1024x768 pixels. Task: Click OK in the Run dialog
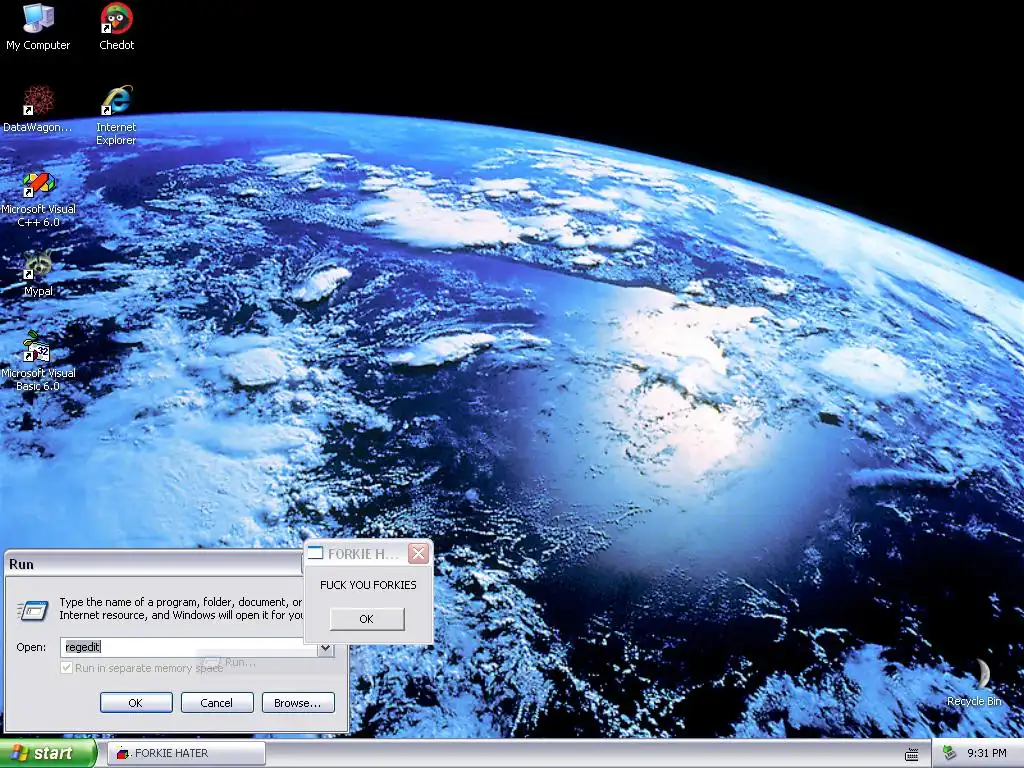[136, 703]
